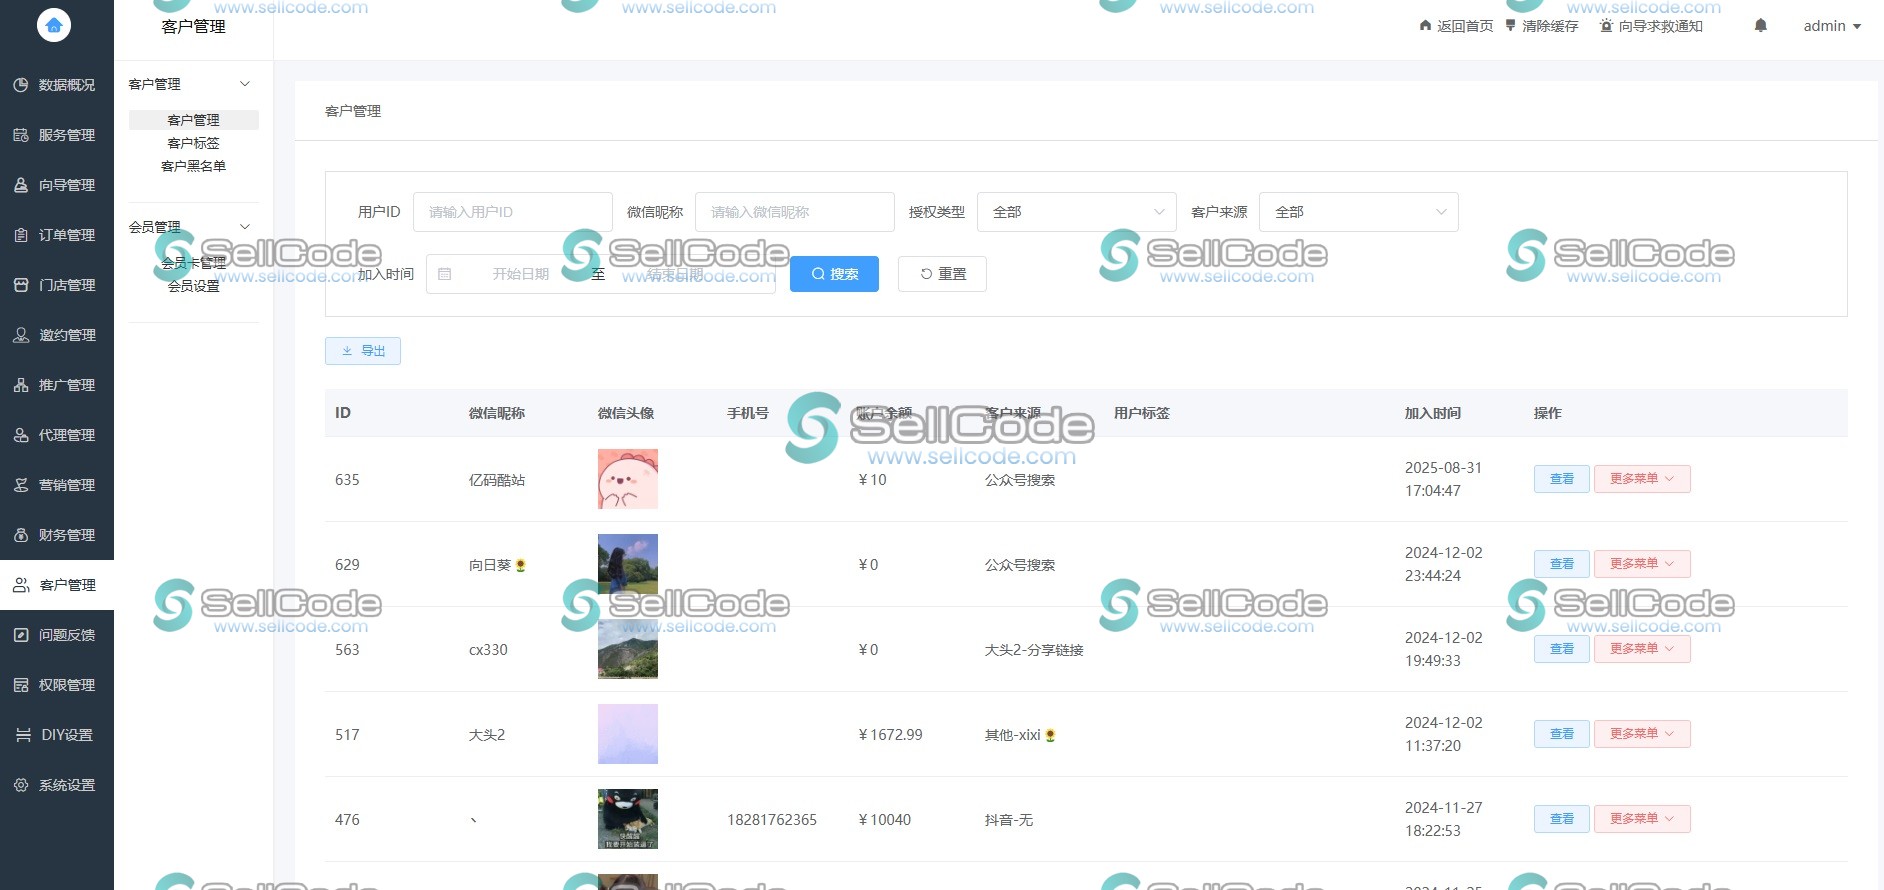Click the avatar of 亿码酷站
Viewport: 1884px width, 890px height.
pos(628,479)
